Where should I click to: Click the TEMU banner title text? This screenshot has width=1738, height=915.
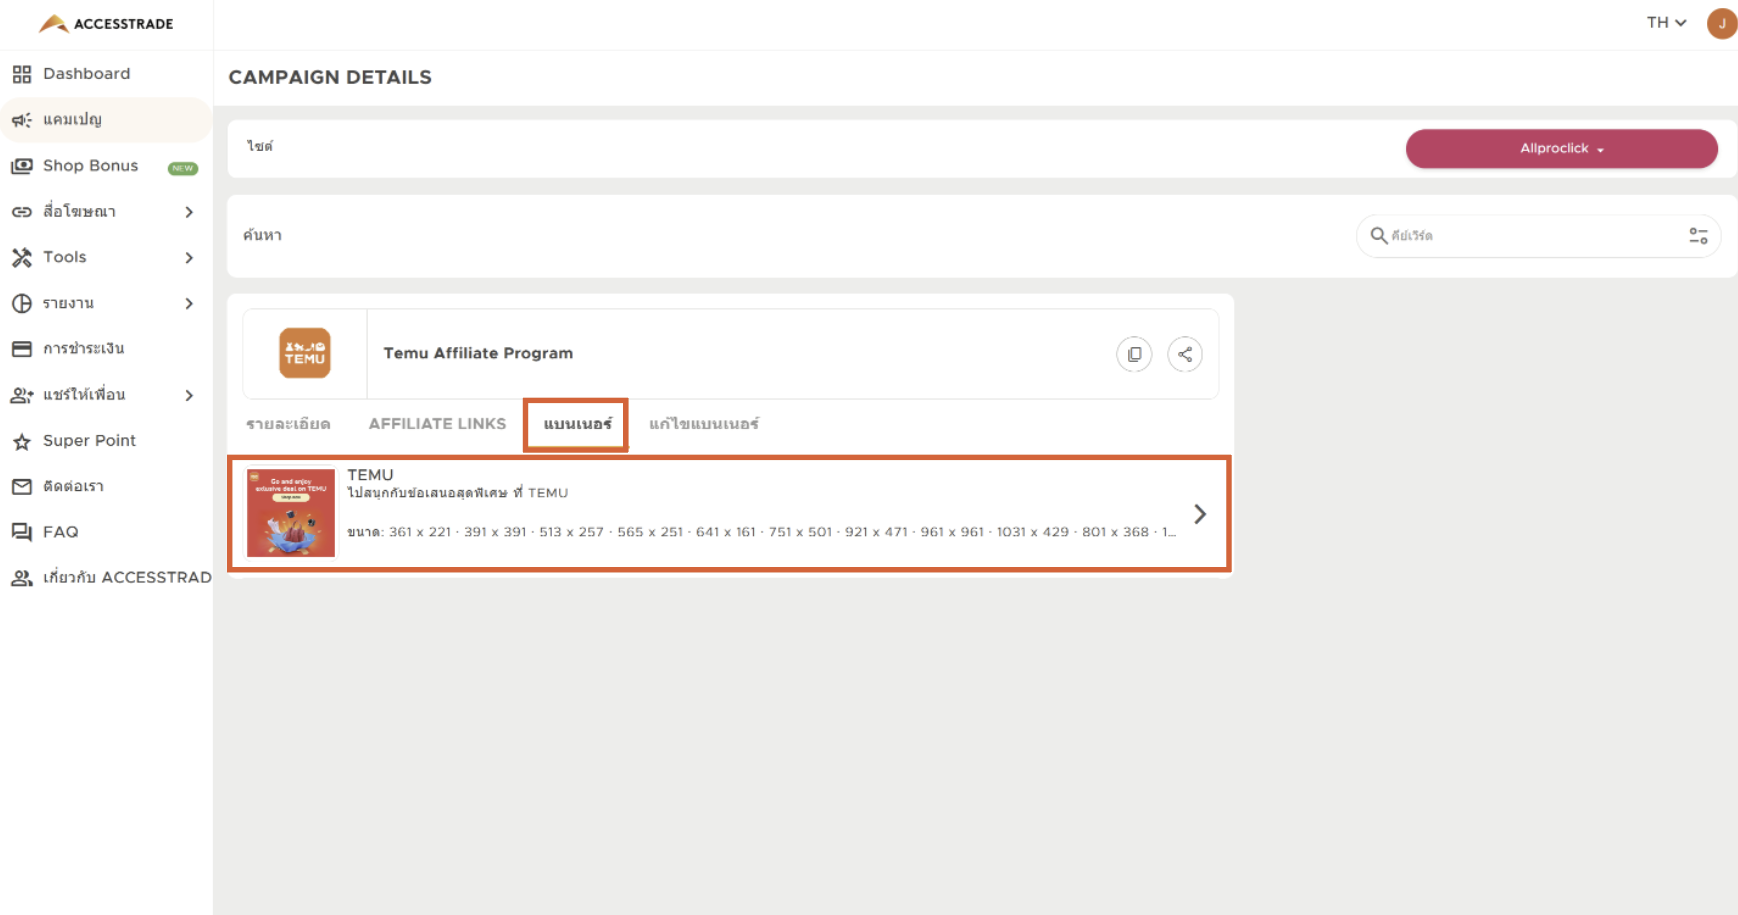coord(370,475)
